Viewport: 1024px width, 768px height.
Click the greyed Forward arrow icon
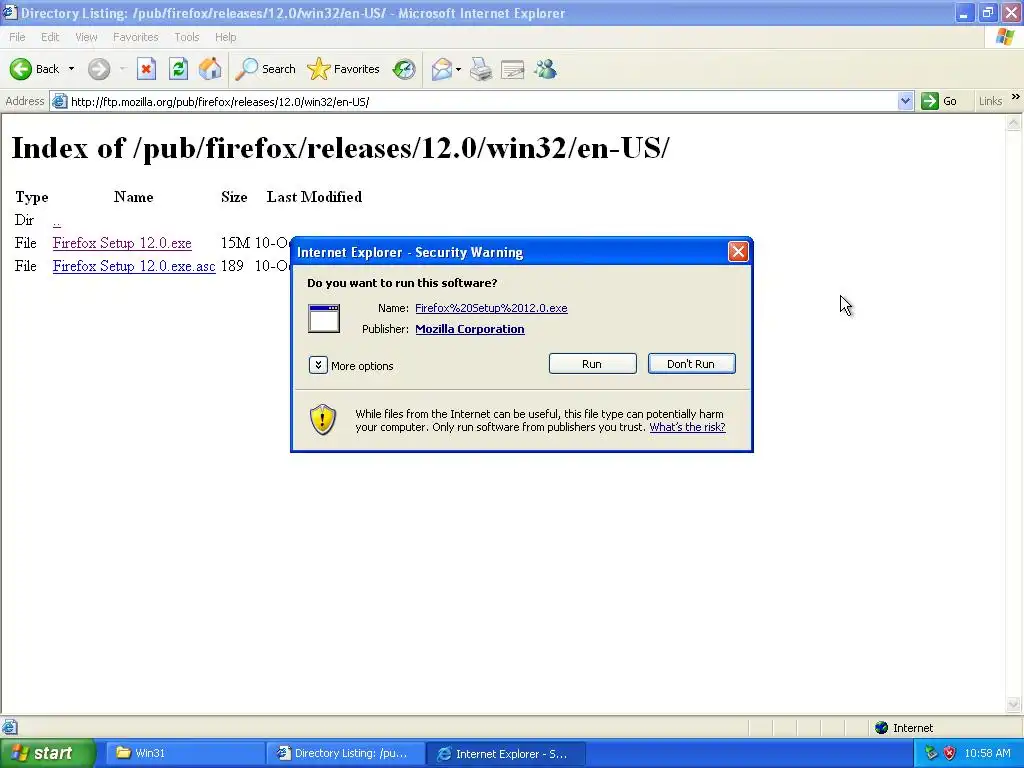[99, 69]
